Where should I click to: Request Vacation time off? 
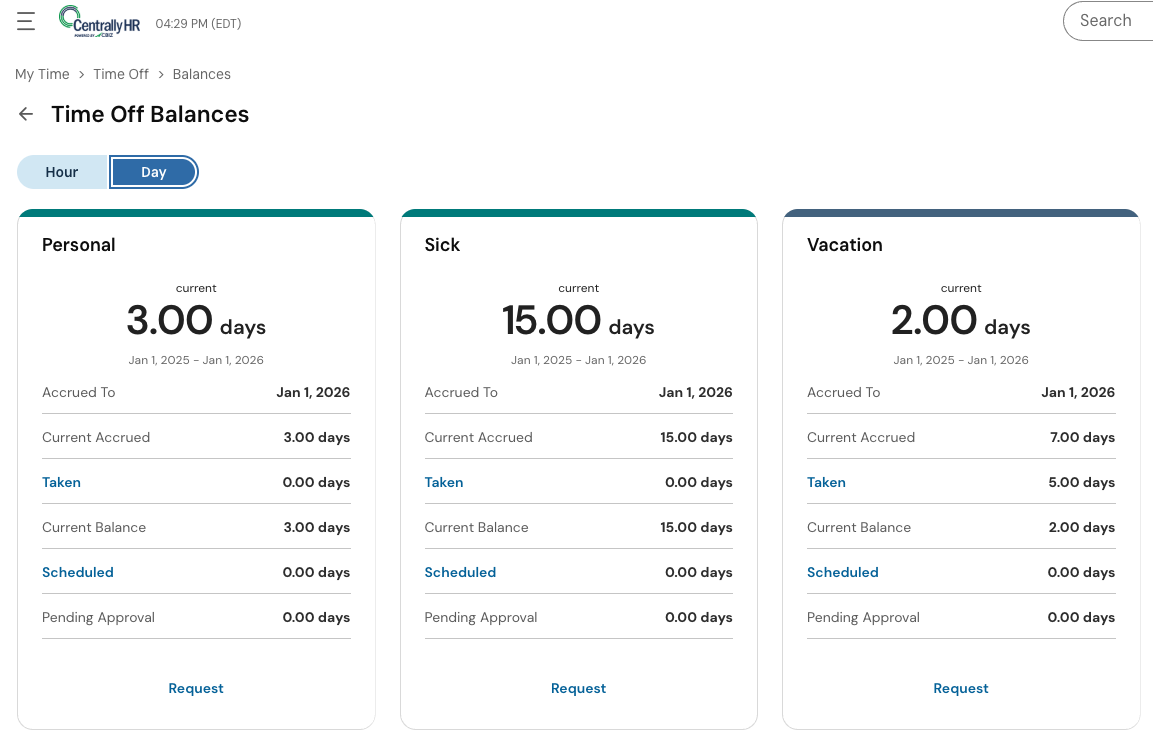[961, 688]
